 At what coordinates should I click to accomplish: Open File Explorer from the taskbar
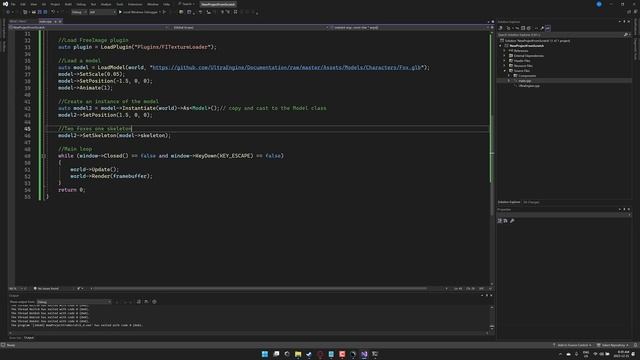click(298, 354)
